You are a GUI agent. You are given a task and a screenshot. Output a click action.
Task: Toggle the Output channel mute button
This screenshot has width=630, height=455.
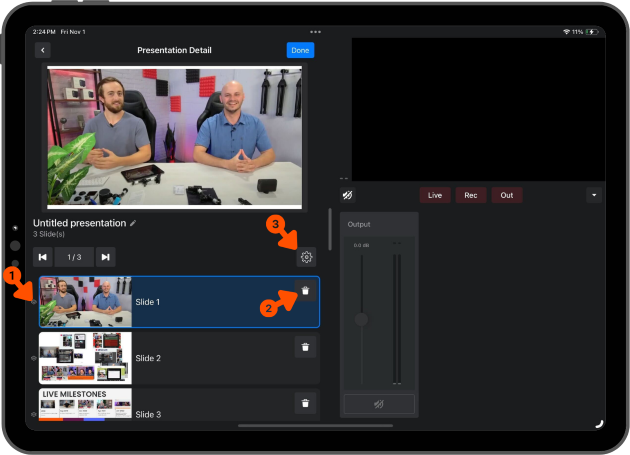pos(379,404)
